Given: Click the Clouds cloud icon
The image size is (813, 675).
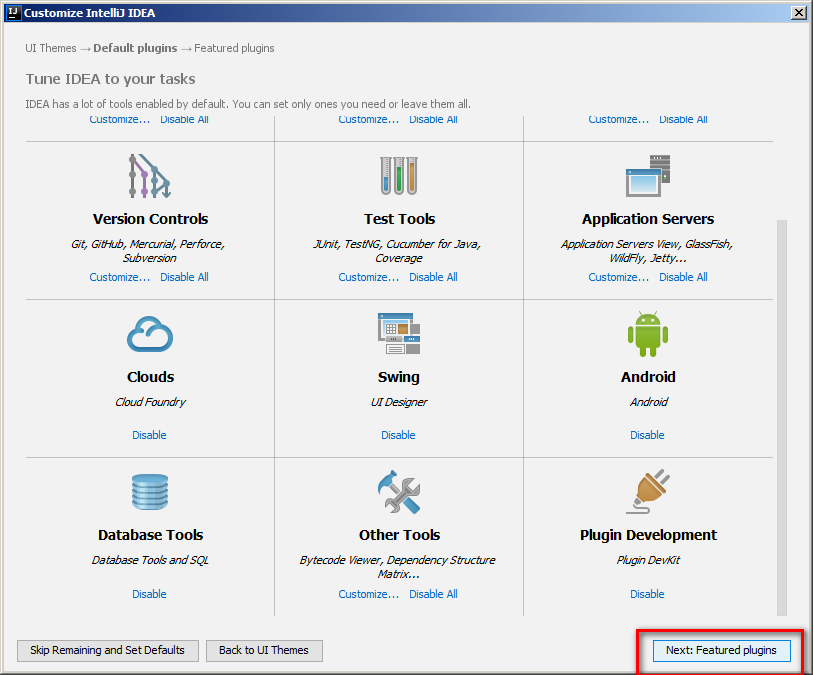Looking at the screenshot, I should coord(150,334).
